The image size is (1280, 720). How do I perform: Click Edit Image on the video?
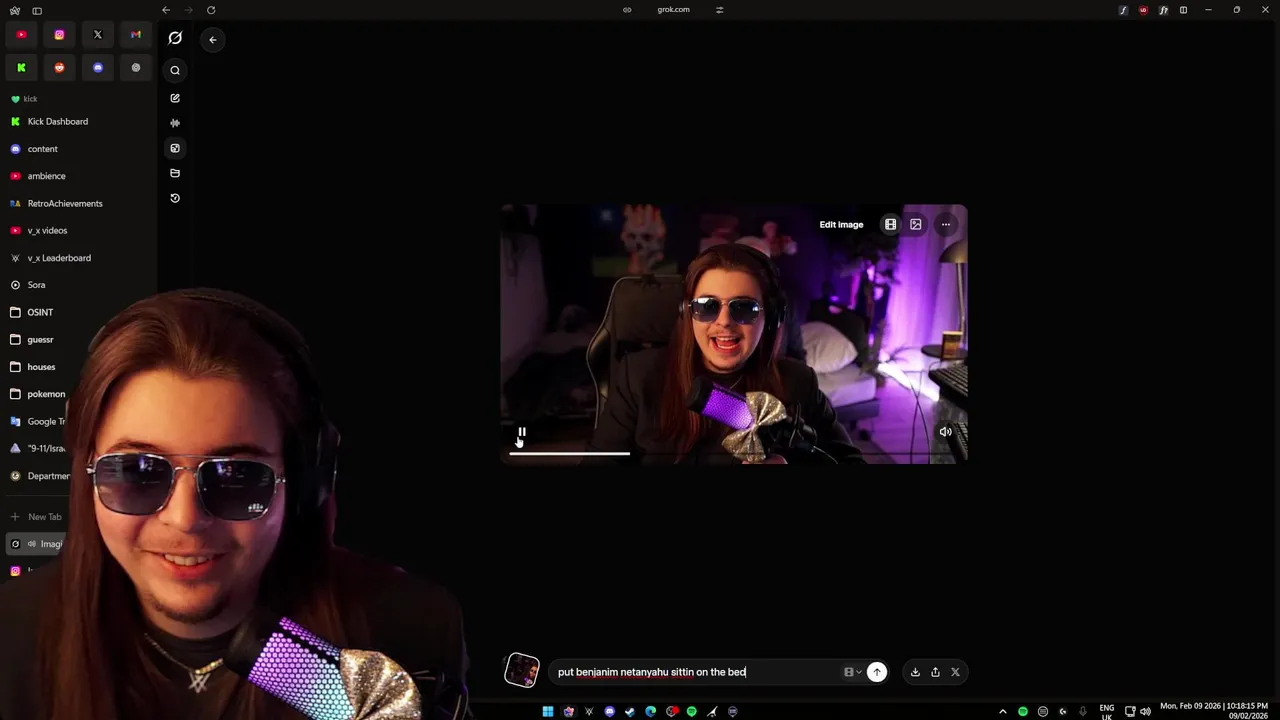click(841, 225)
